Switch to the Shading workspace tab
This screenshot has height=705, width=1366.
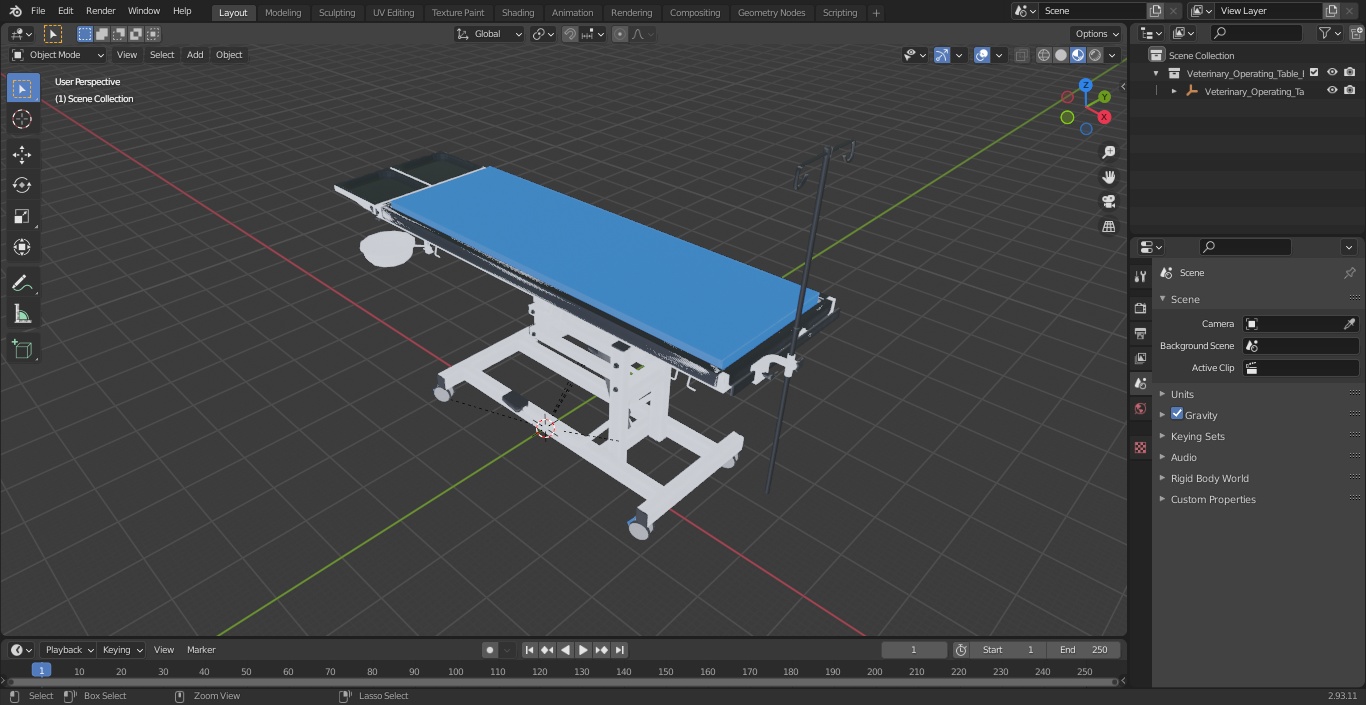[x=518, y=13]
